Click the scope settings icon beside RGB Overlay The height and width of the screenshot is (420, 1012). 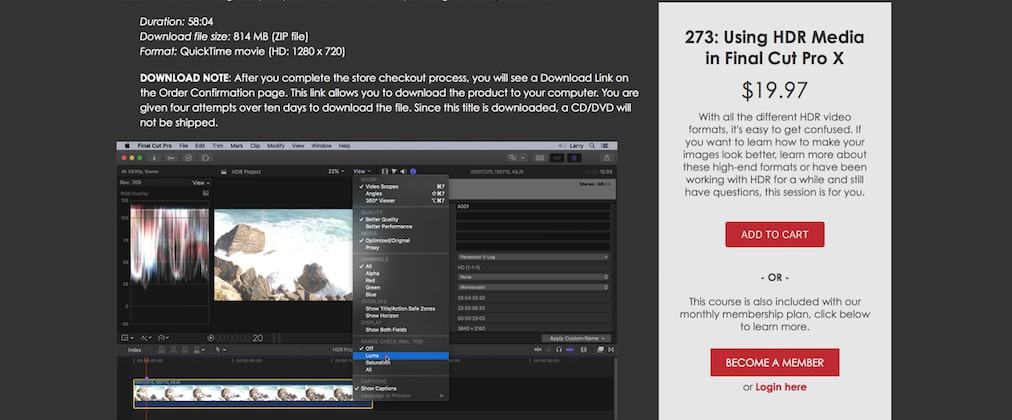(x=206, y=193)
